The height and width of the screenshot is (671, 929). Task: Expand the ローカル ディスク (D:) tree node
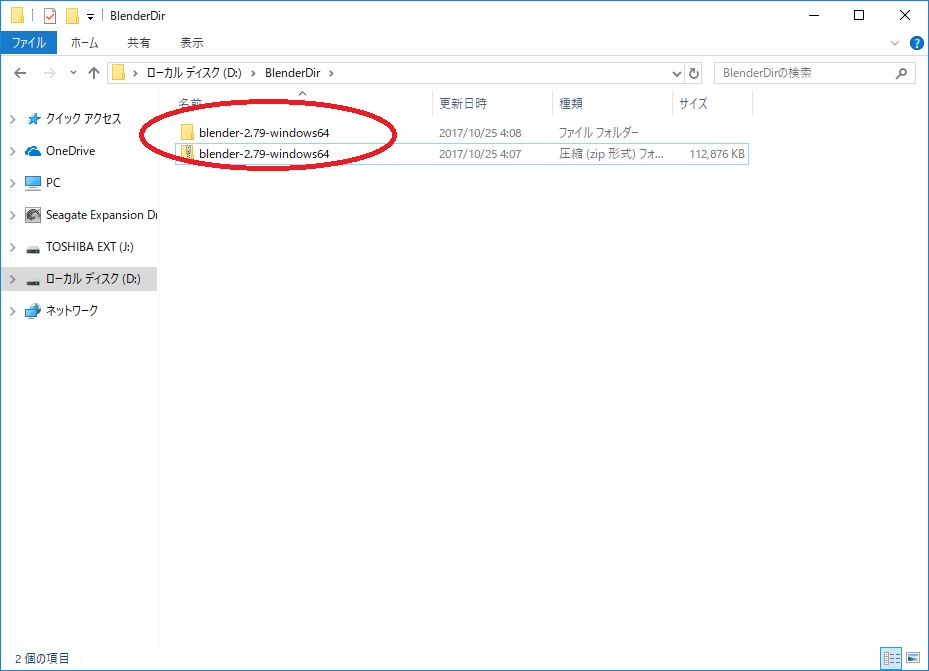pos(12,279)
